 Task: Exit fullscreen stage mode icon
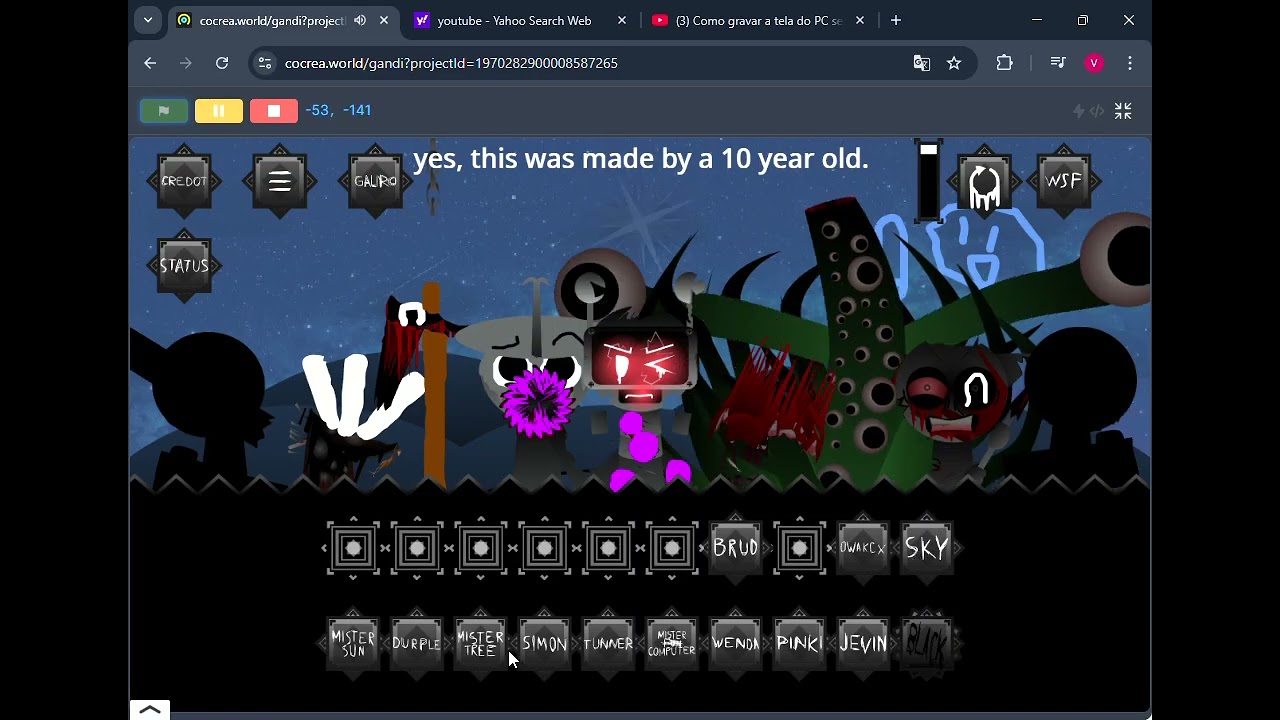[x=1123, y=111]
